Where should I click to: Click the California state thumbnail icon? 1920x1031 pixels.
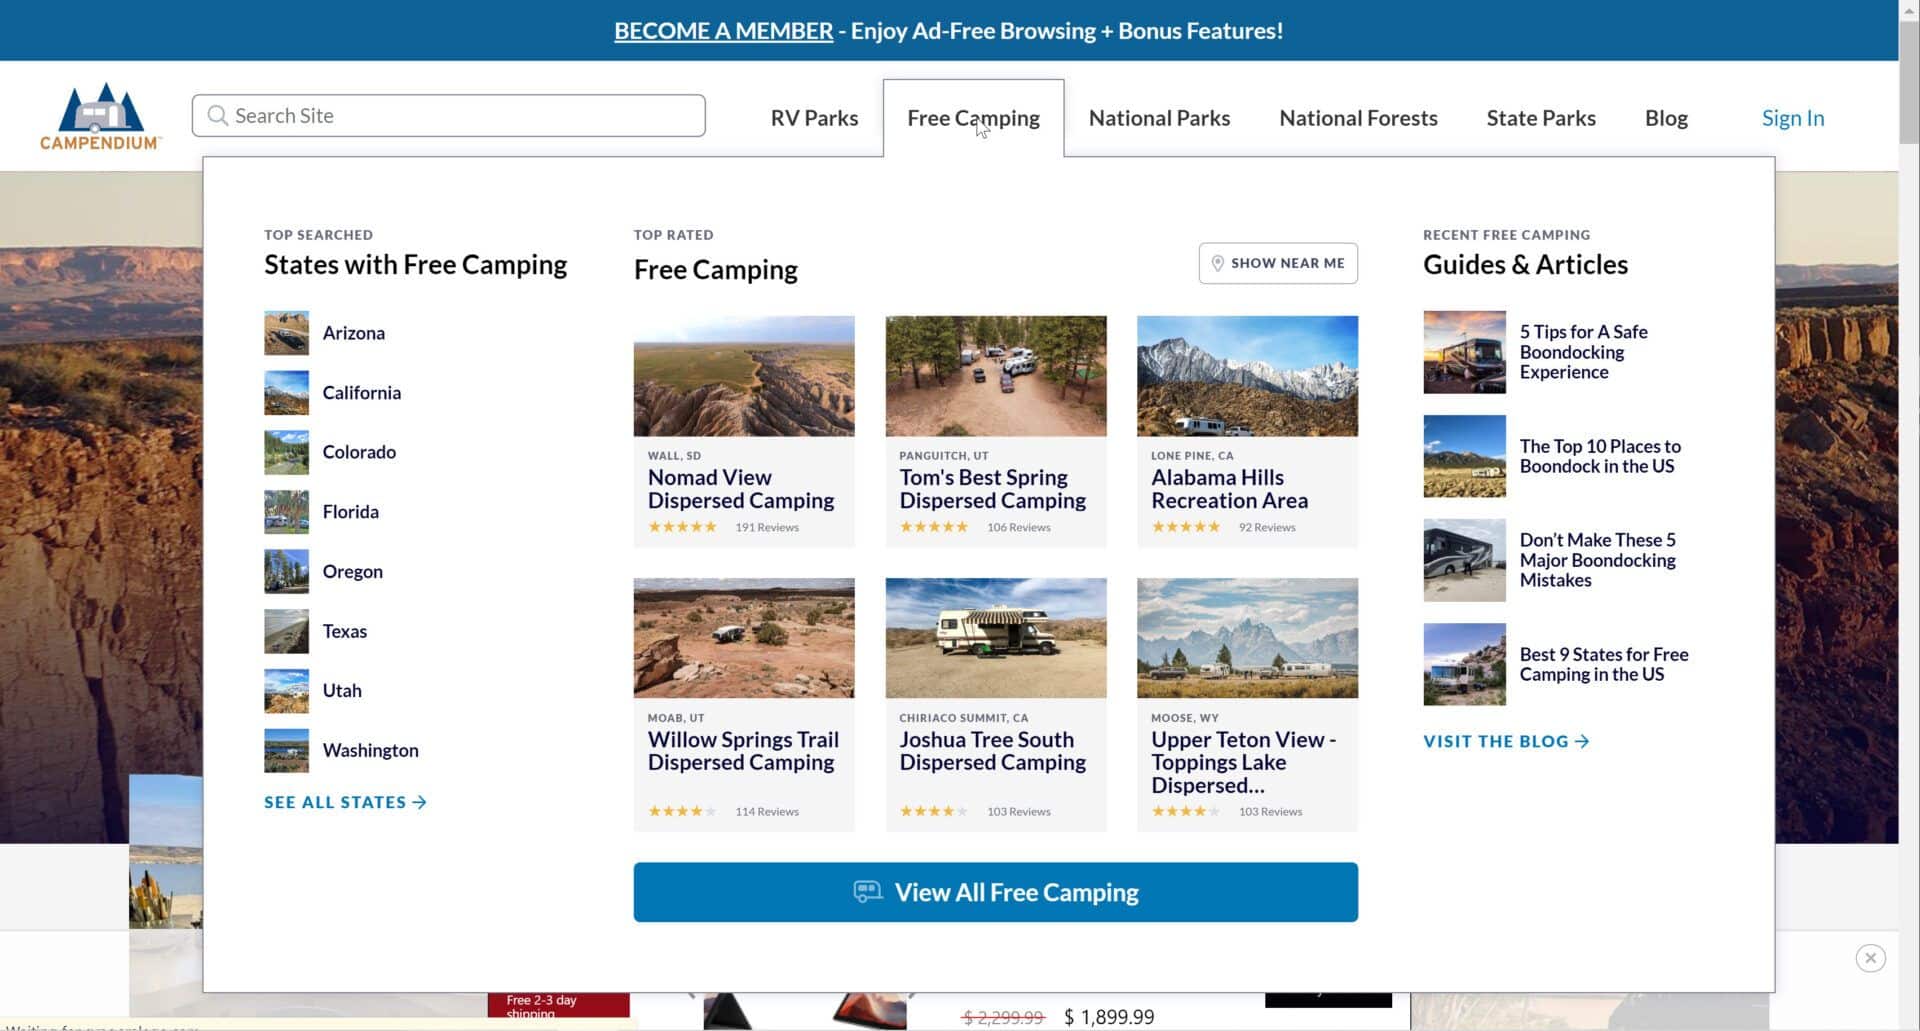tap(286, 393)
